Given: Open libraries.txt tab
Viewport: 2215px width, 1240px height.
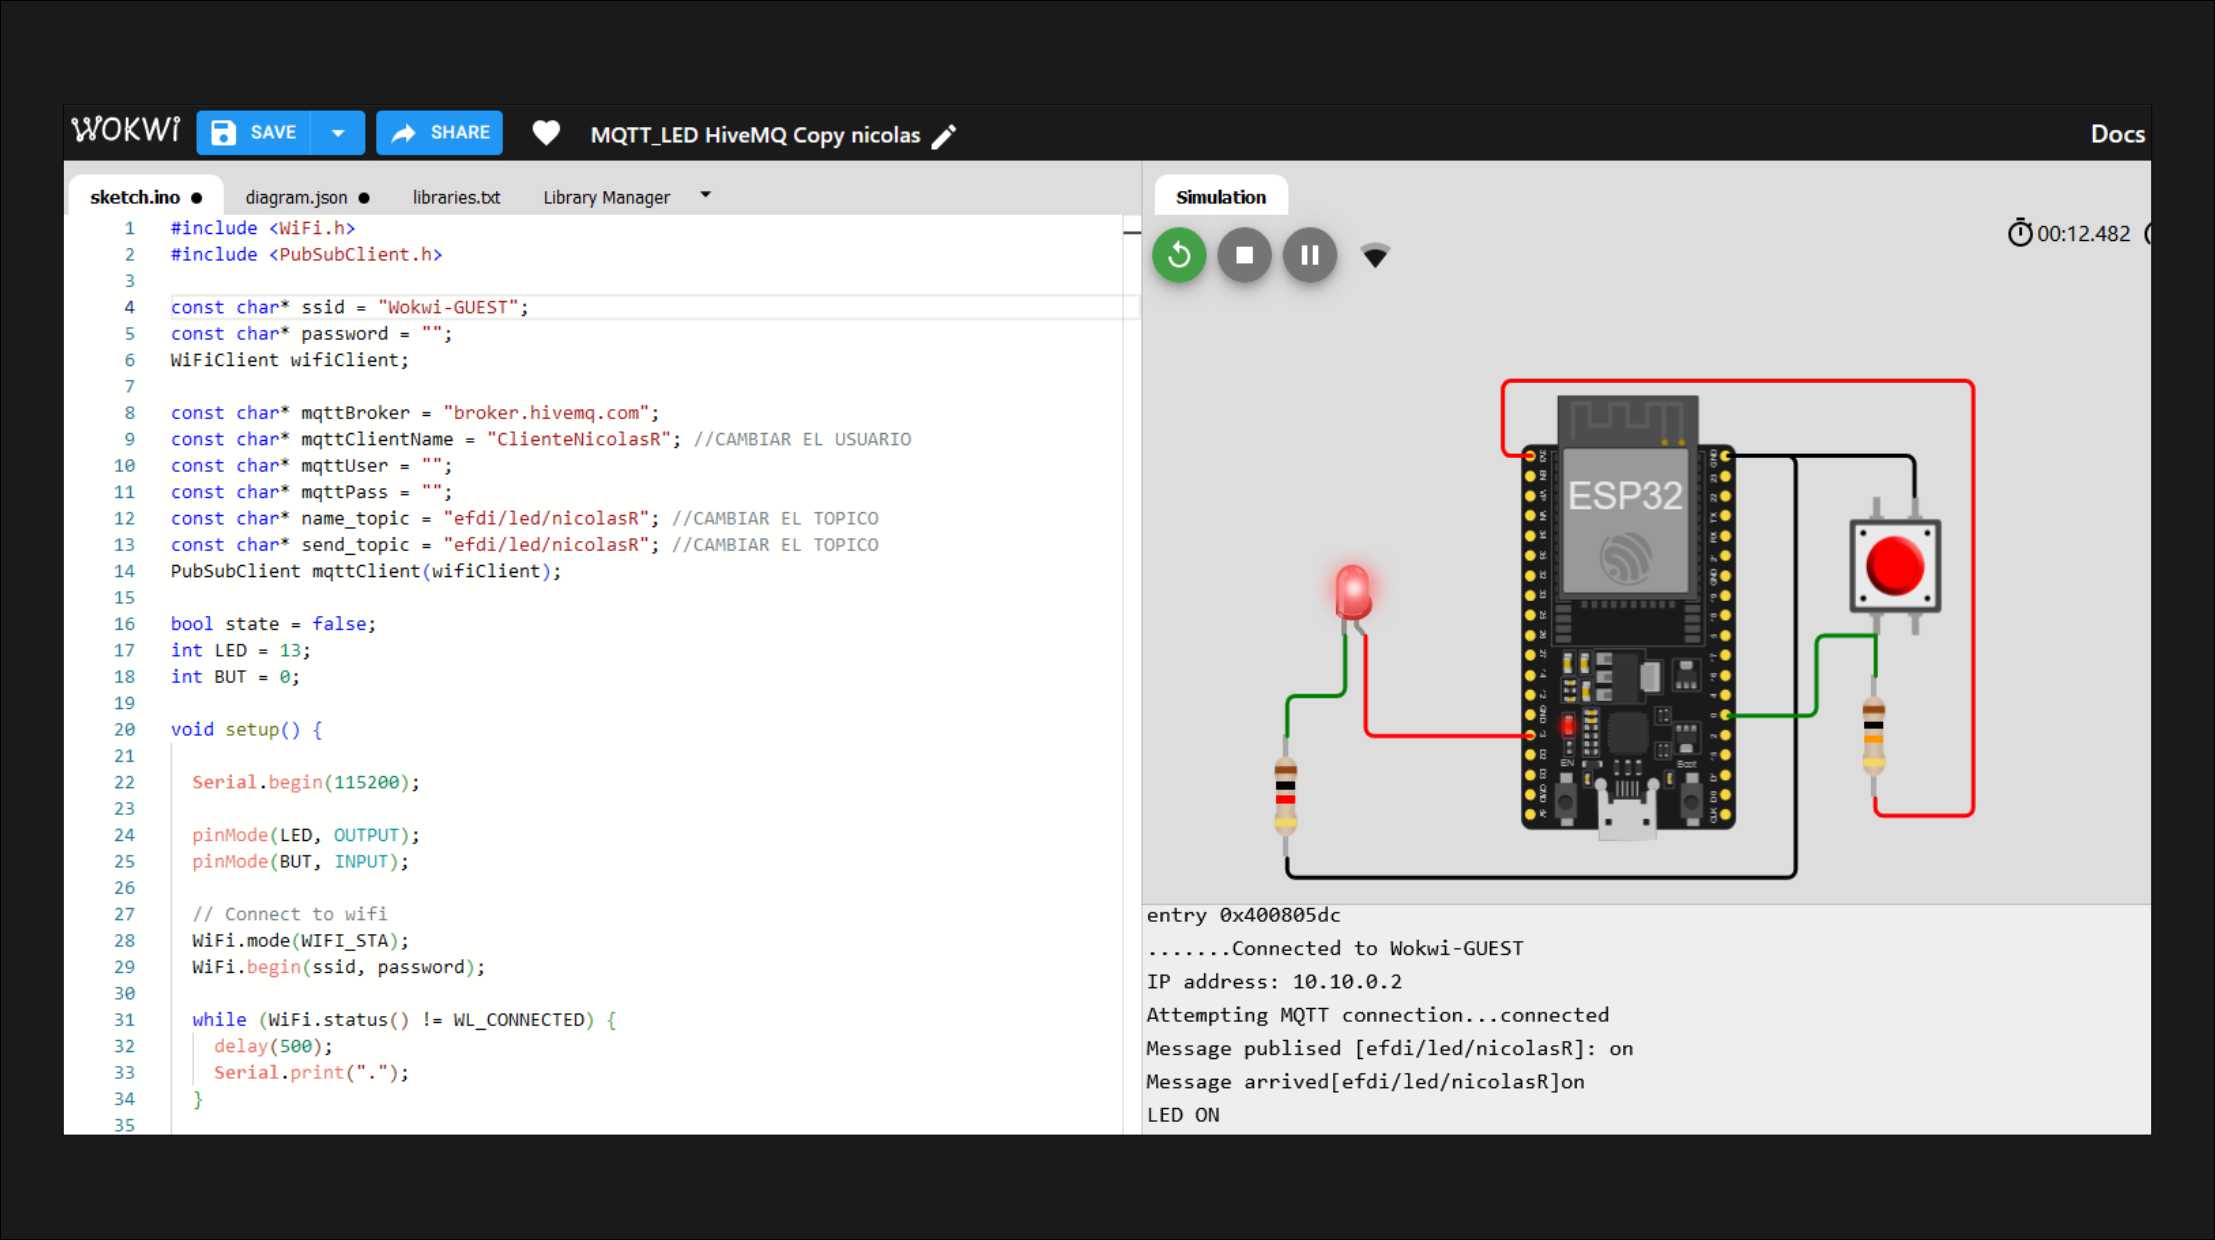Looking at the screenshot, I should (x=456, y=197).
